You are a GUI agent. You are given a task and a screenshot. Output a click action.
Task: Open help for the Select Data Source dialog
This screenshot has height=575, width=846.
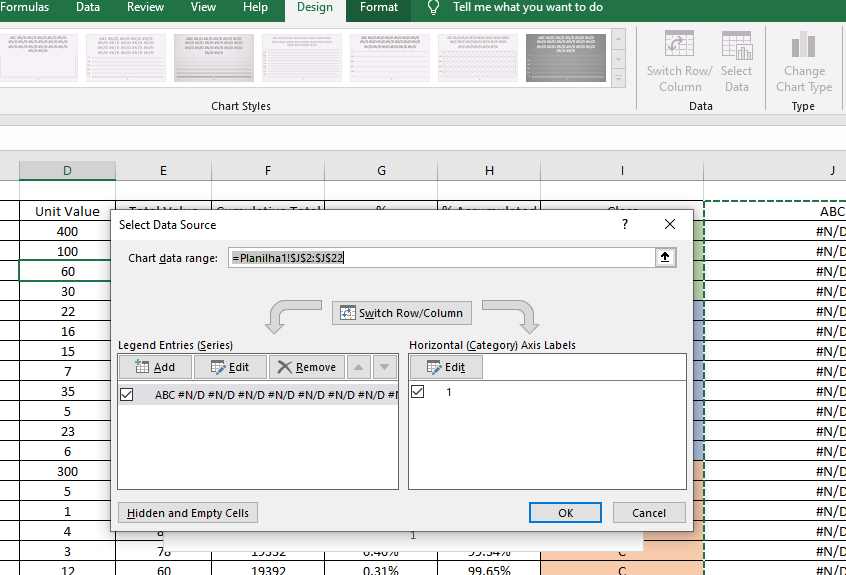625,224
